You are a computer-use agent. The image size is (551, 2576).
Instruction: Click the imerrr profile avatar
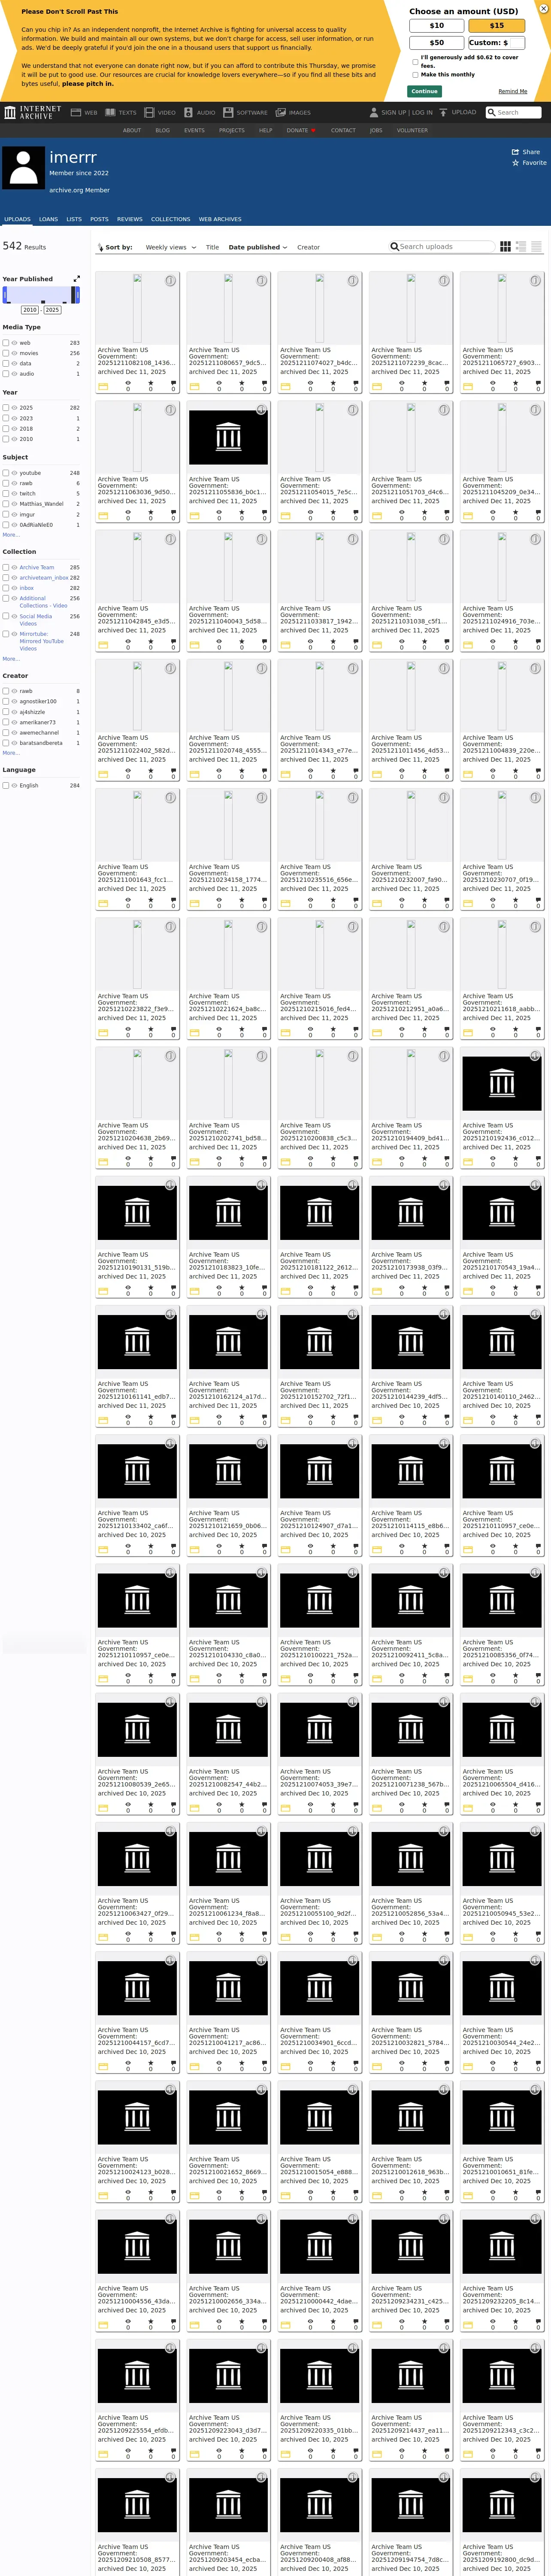(23, 167)
